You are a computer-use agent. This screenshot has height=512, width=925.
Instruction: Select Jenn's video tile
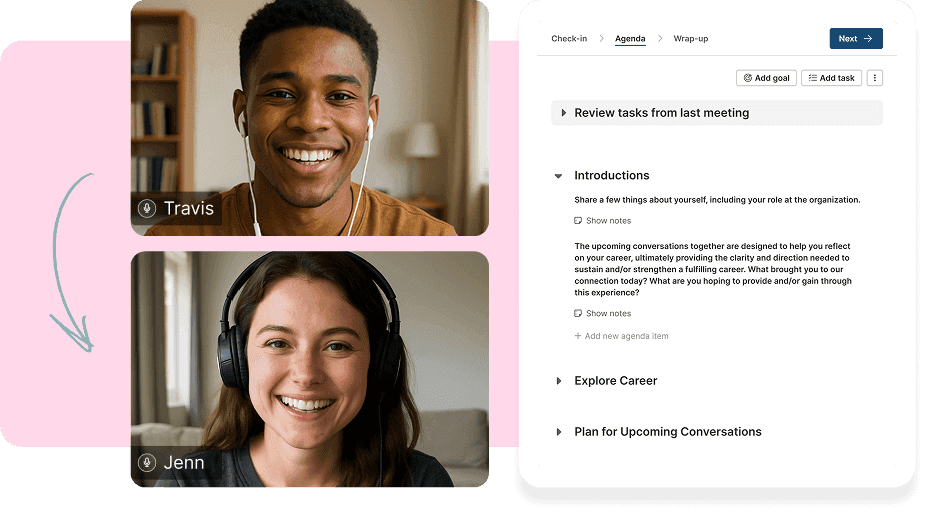[x=310, y=369]
